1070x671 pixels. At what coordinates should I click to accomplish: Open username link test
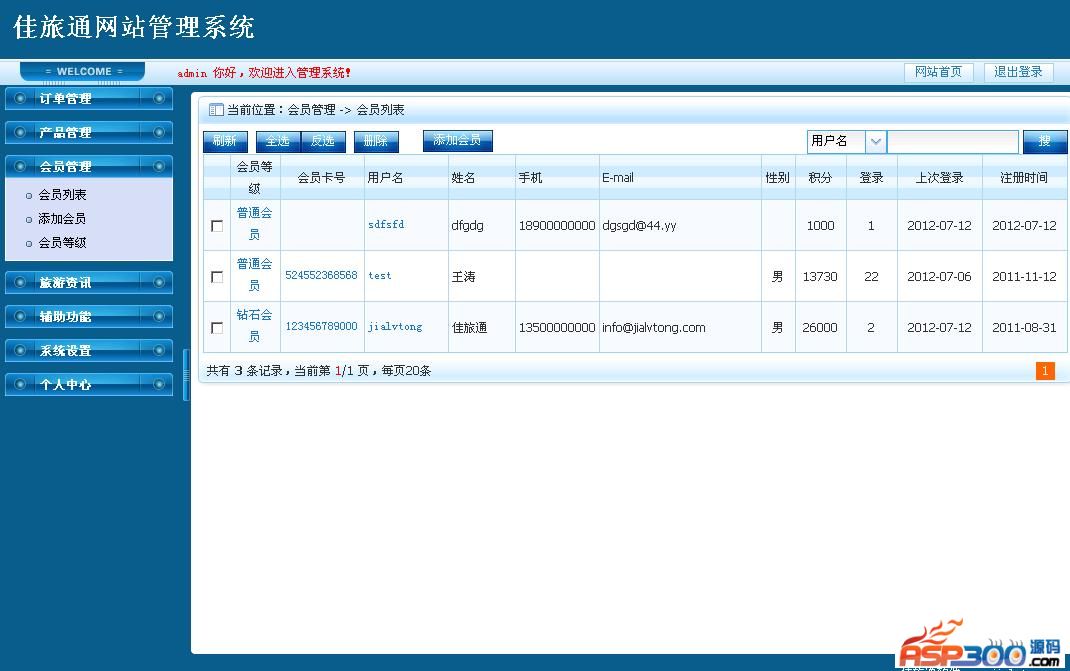click(x=379, y=276)
